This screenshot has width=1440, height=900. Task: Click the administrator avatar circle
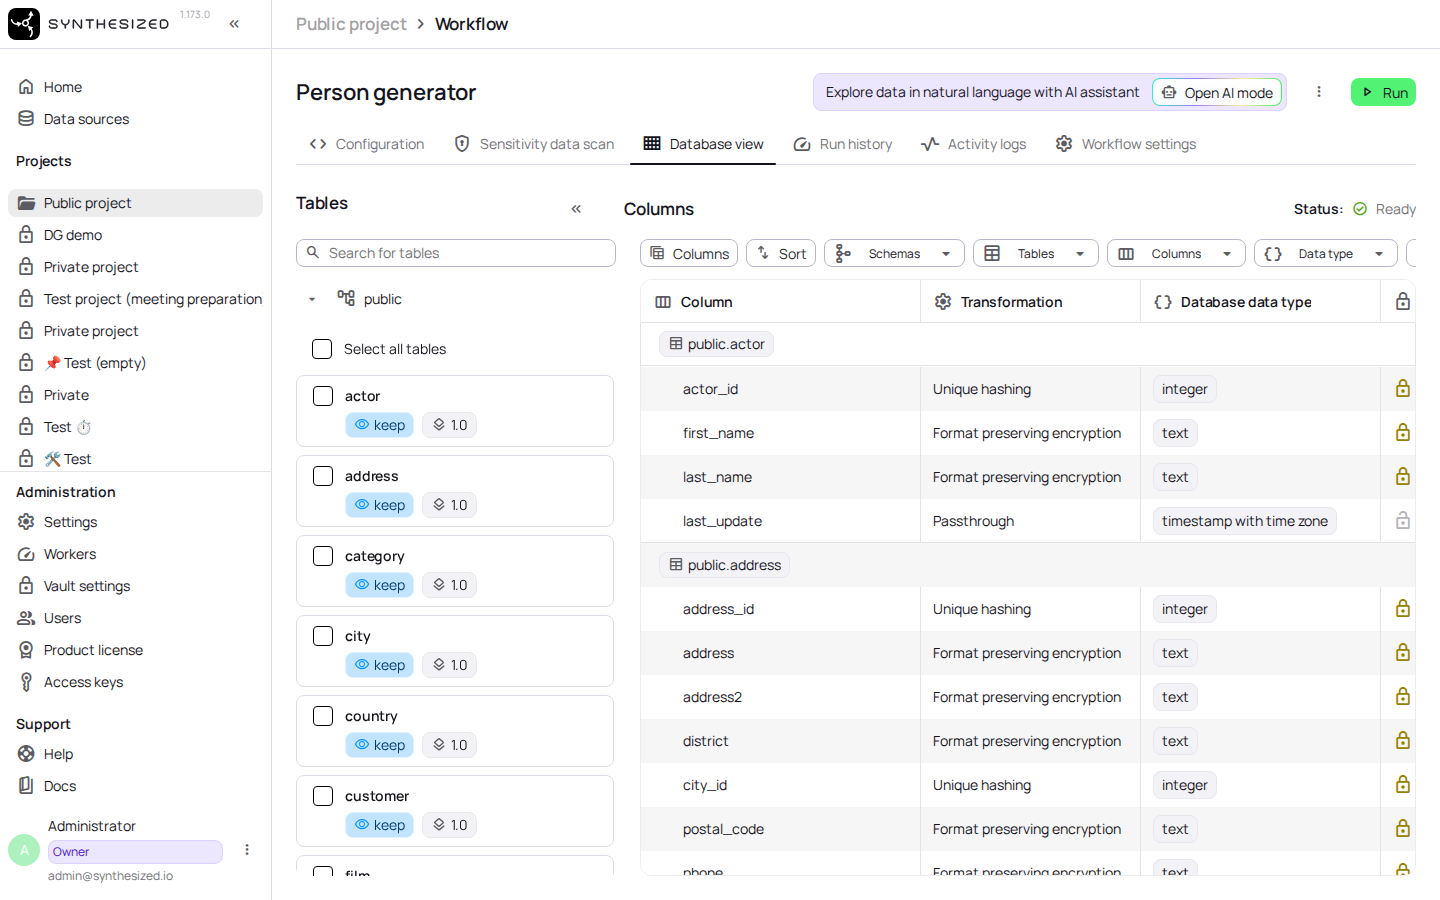click(x=24, y=850)
